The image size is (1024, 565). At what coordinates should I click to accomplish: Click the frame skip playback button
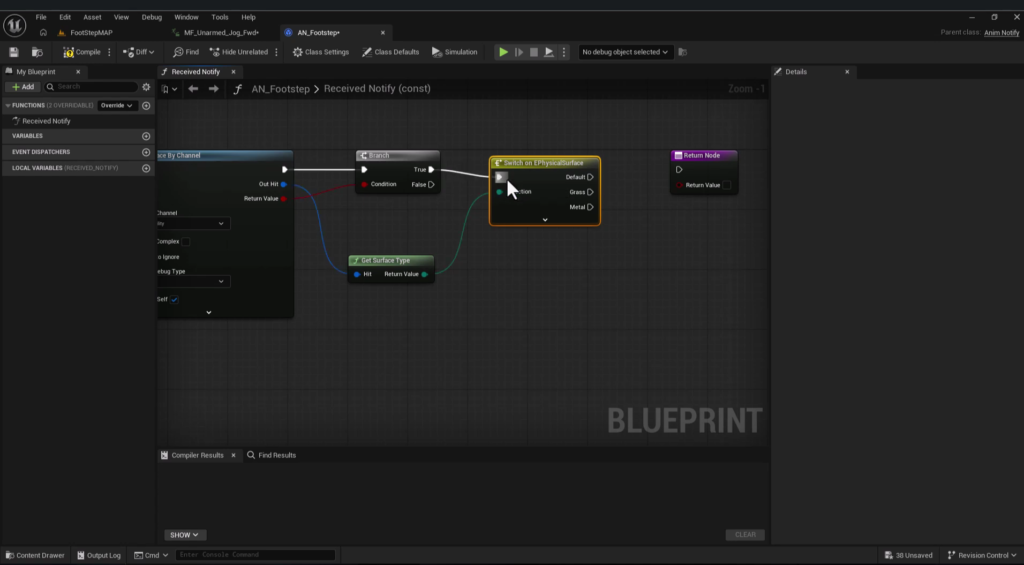point(519,52)
